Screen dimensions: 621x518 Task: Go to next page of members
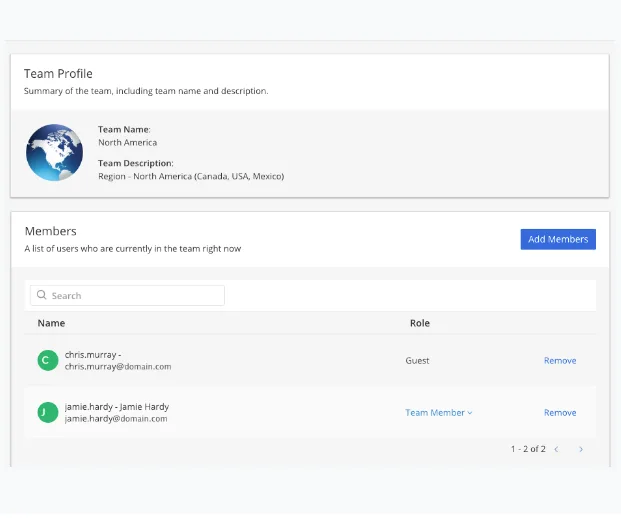581,449
